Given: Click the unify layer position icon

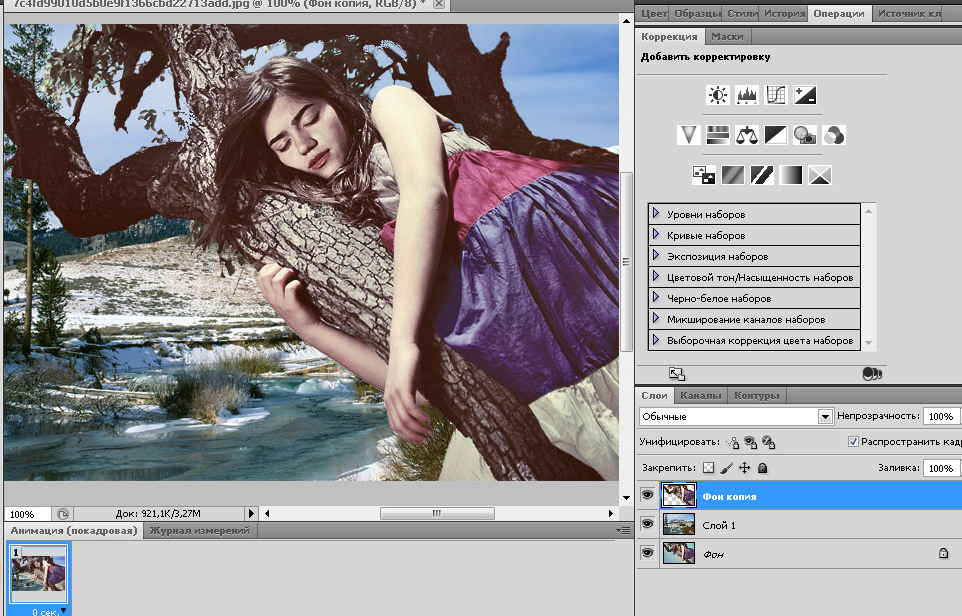Looking at the screenshot, I should pos(733,442).
